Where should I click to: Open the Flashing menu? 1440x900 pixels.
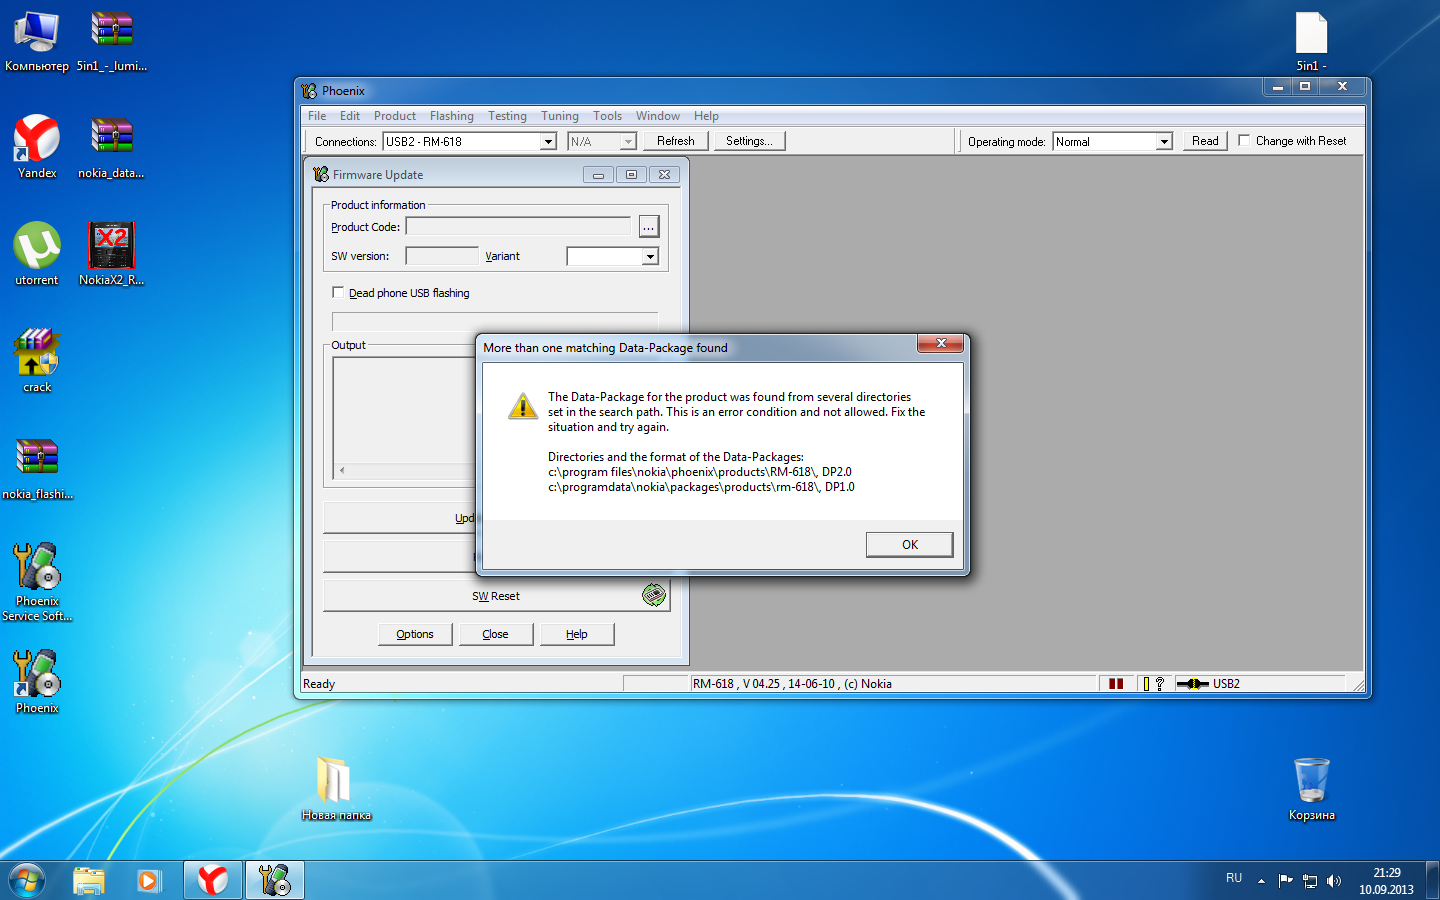[x=452, y=116]
